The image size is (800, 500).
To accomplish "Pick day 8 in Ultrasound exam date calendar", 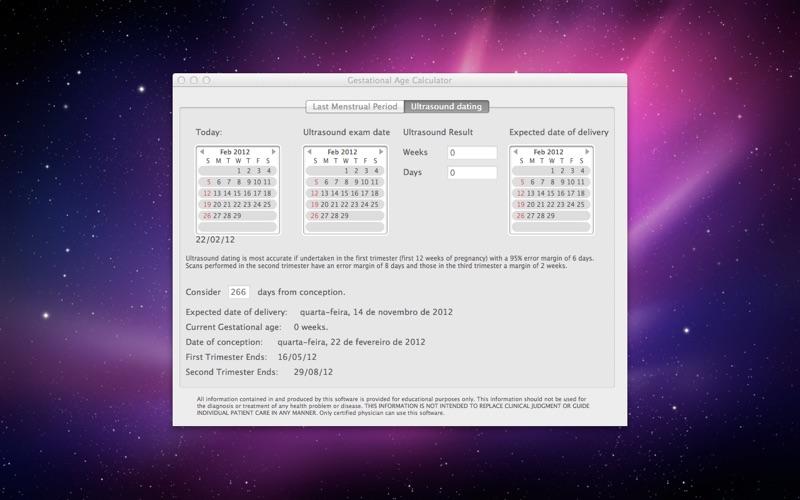I will click(x=345, y=182).
